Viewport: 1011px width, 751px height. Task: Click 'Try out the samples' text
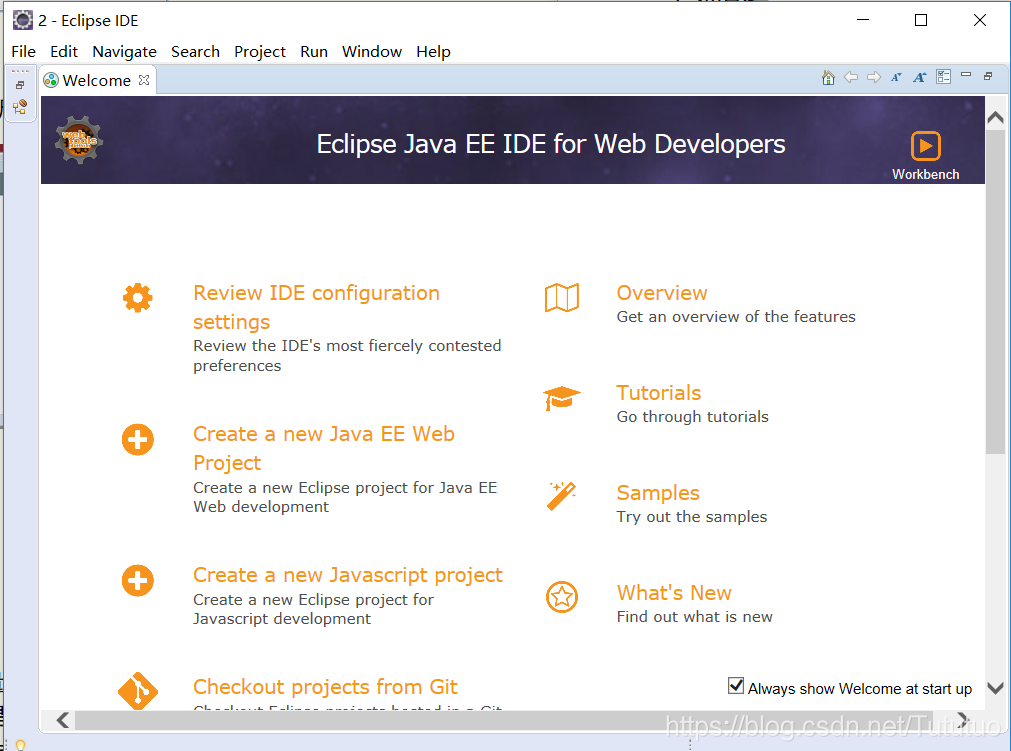tap(692, 517)
